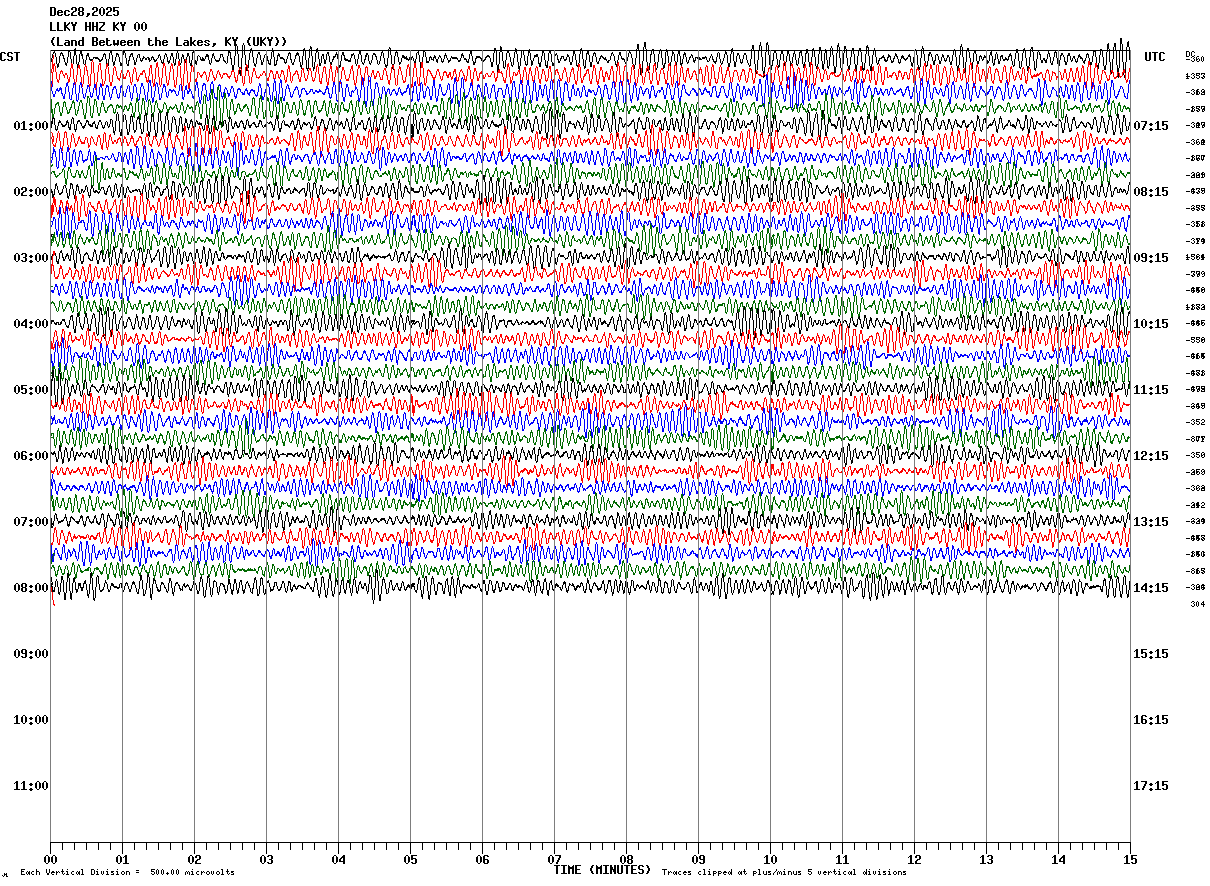Click the Land Between the Lakes station title
1210x886 pixels.
(169, 42)
